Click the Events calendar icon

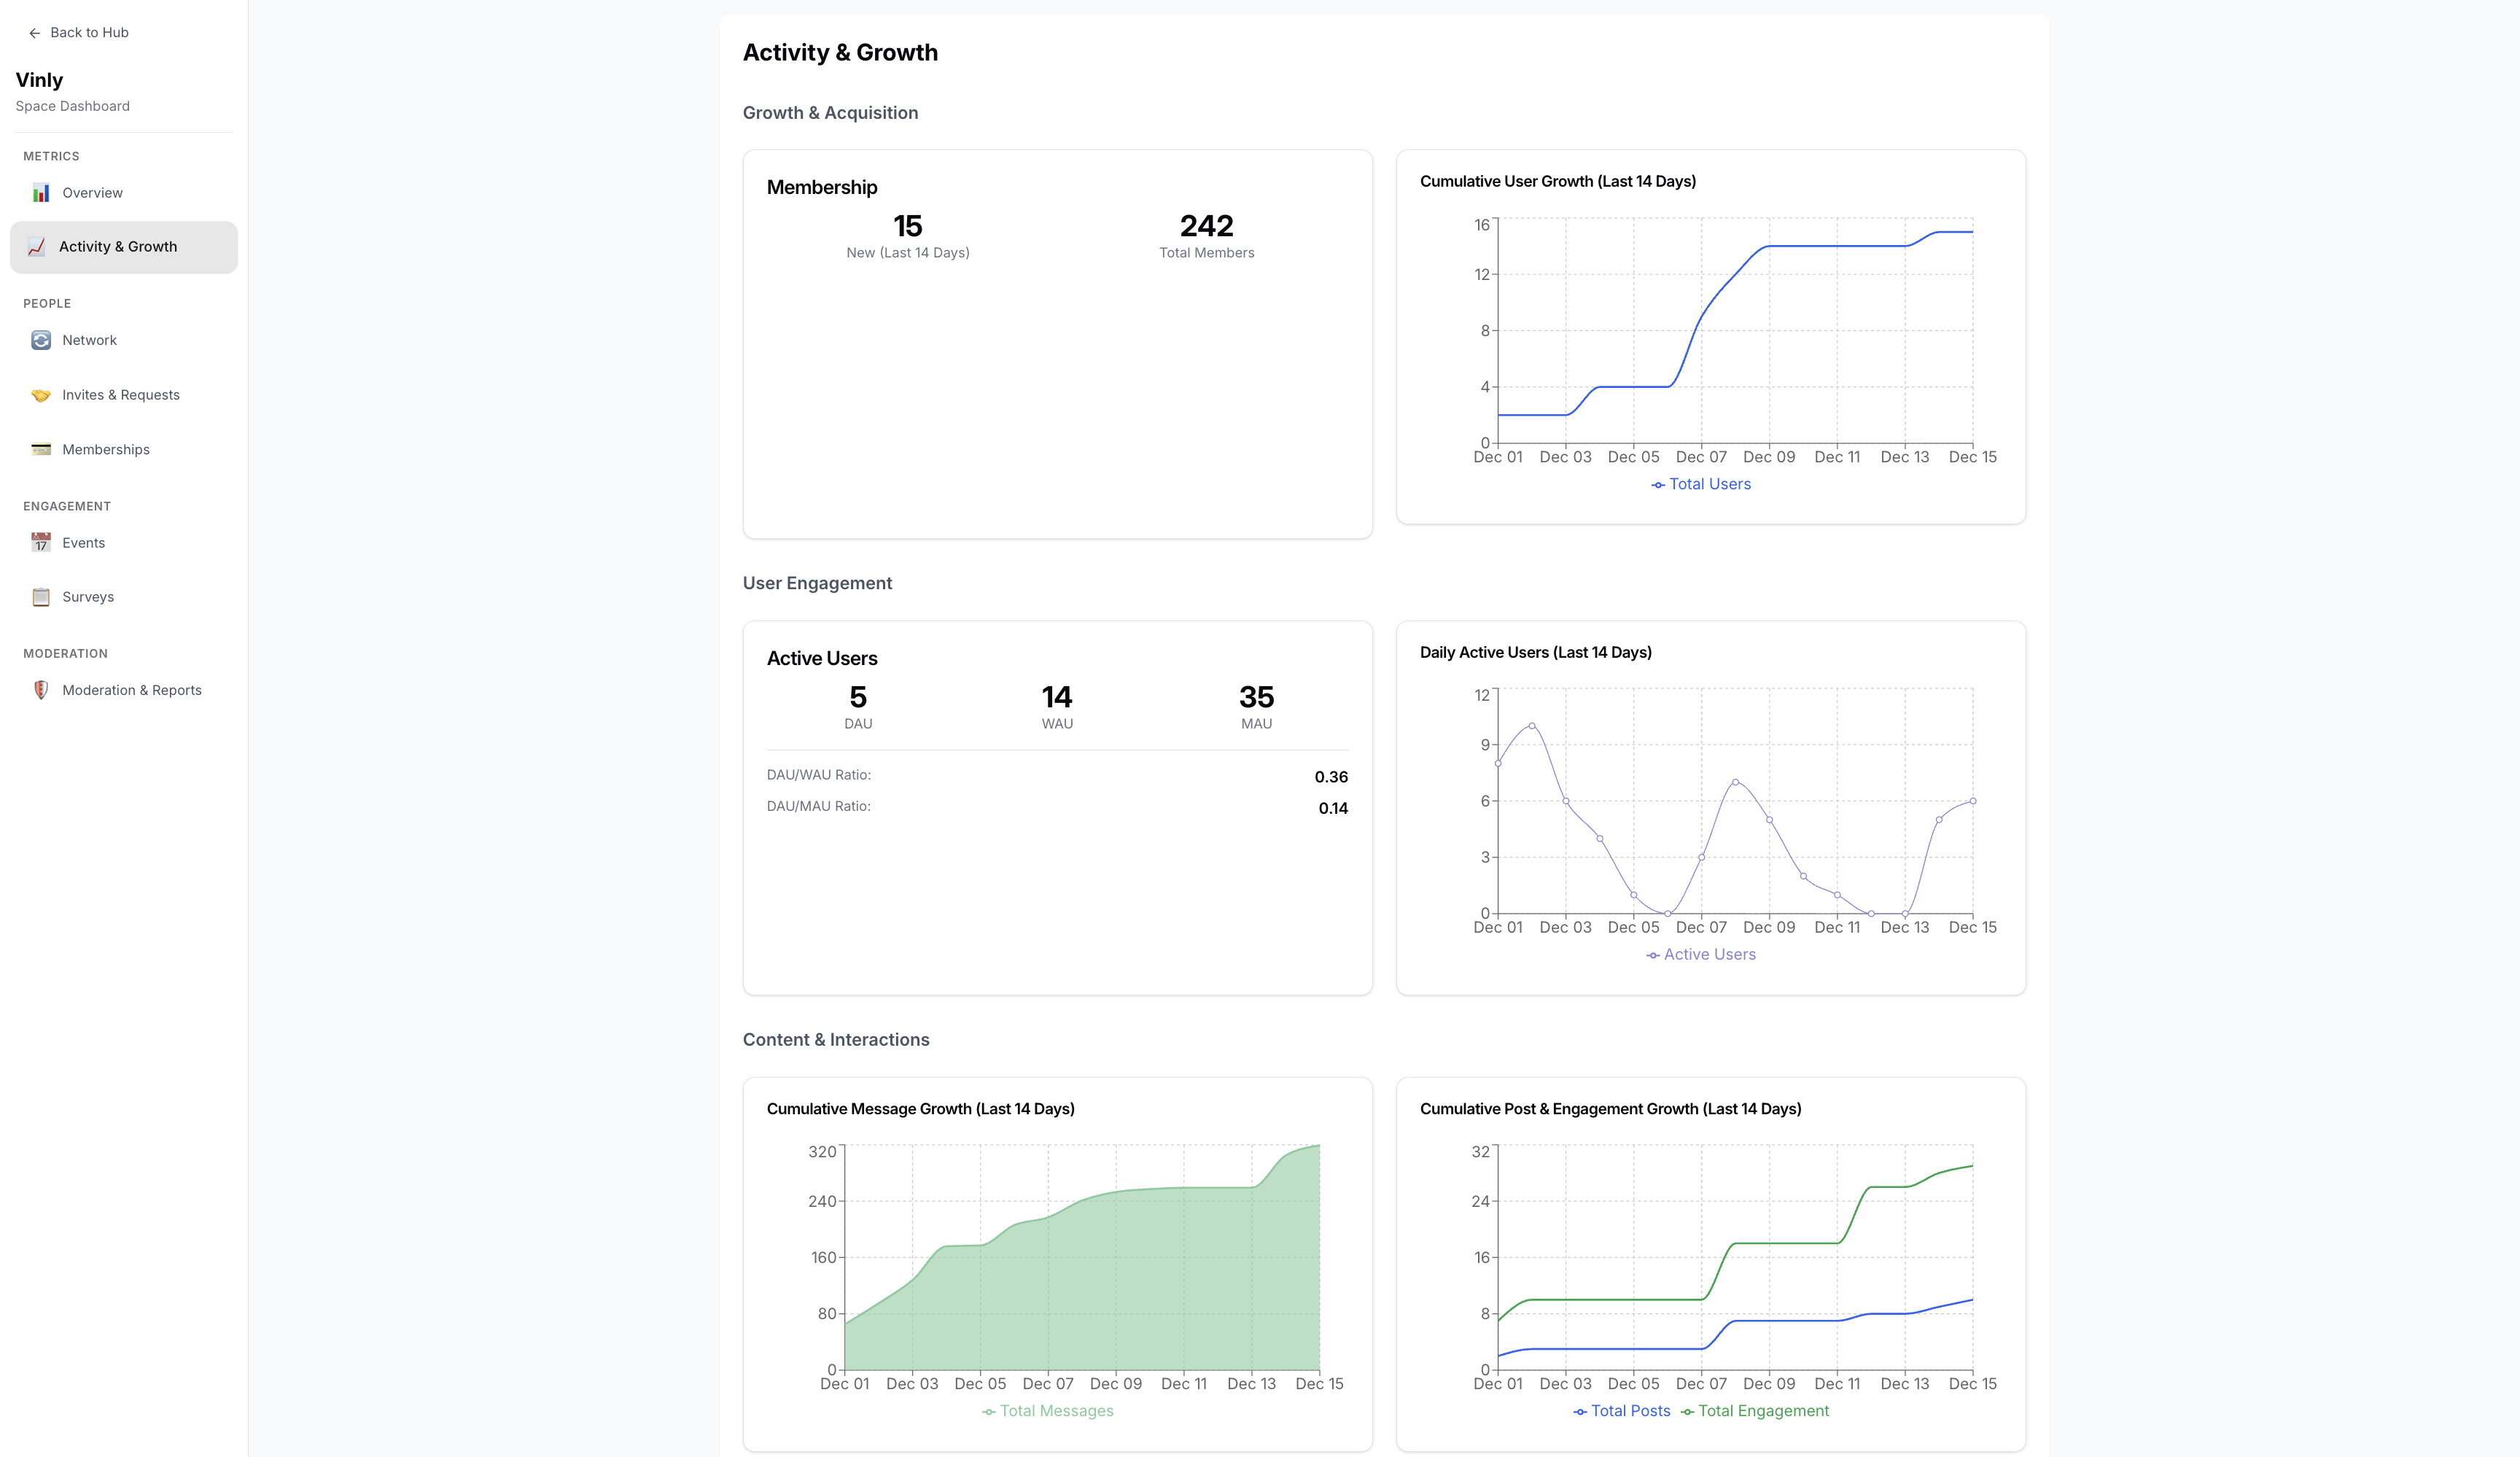pos(41,543)
